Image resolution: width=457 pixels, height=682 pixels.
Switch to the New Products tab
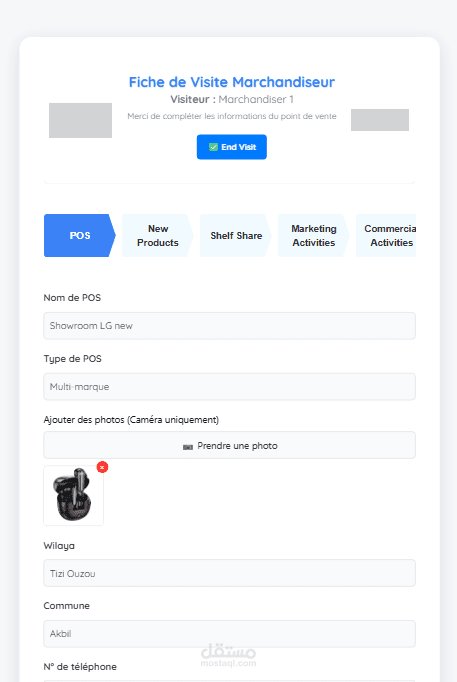tap(158, 235)
